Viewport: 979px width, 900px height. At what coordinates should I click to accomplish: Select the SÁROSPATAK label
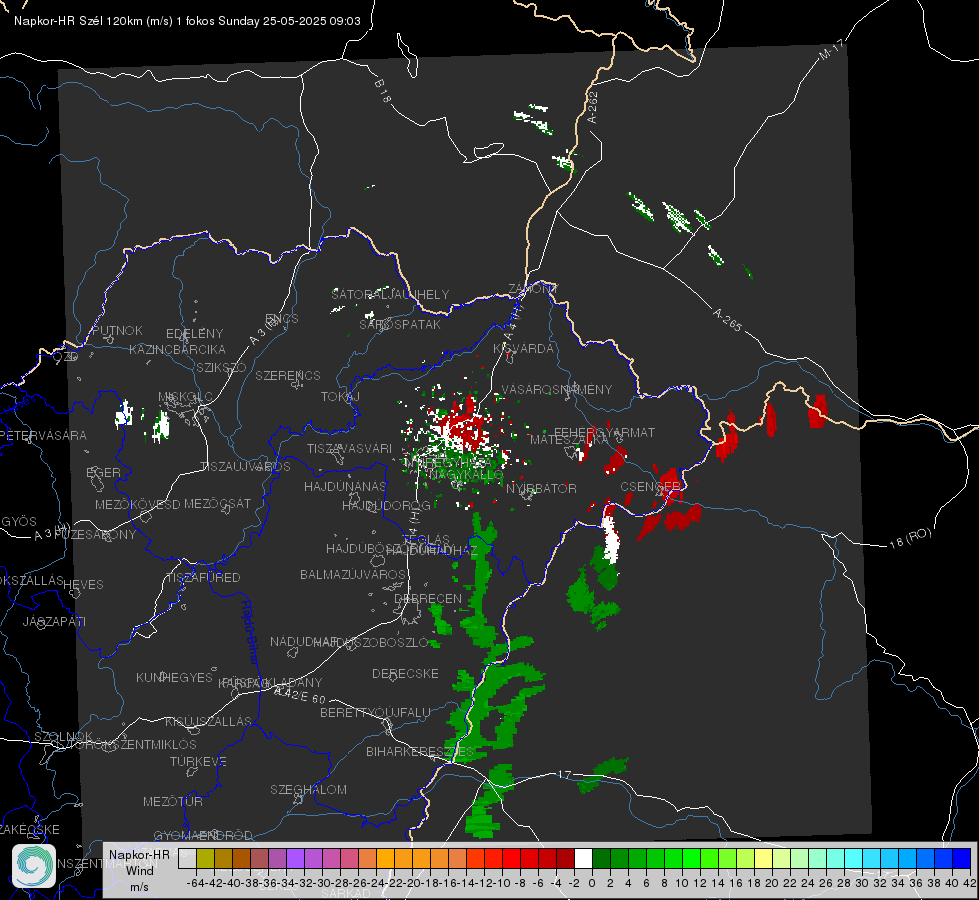[400, 324]
